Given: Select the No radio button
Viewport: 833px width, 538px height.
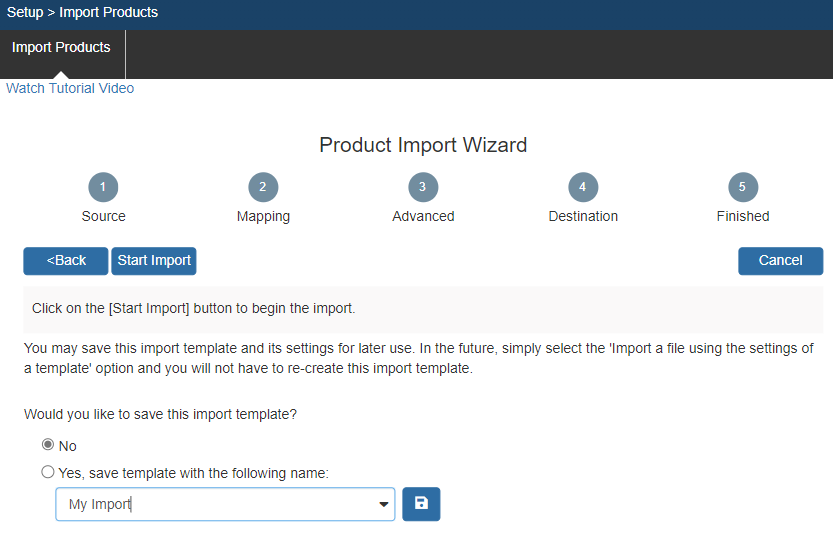Looking at the screenshot, I should pyautogui.click(x=48, y=445).
